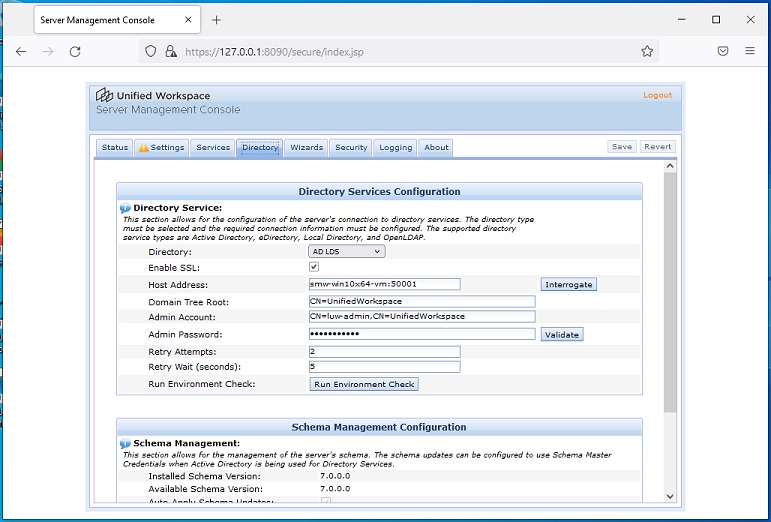Click the Enable SSL label
Viewport: 771px width, 522px height.
click(x=174, y=268)
